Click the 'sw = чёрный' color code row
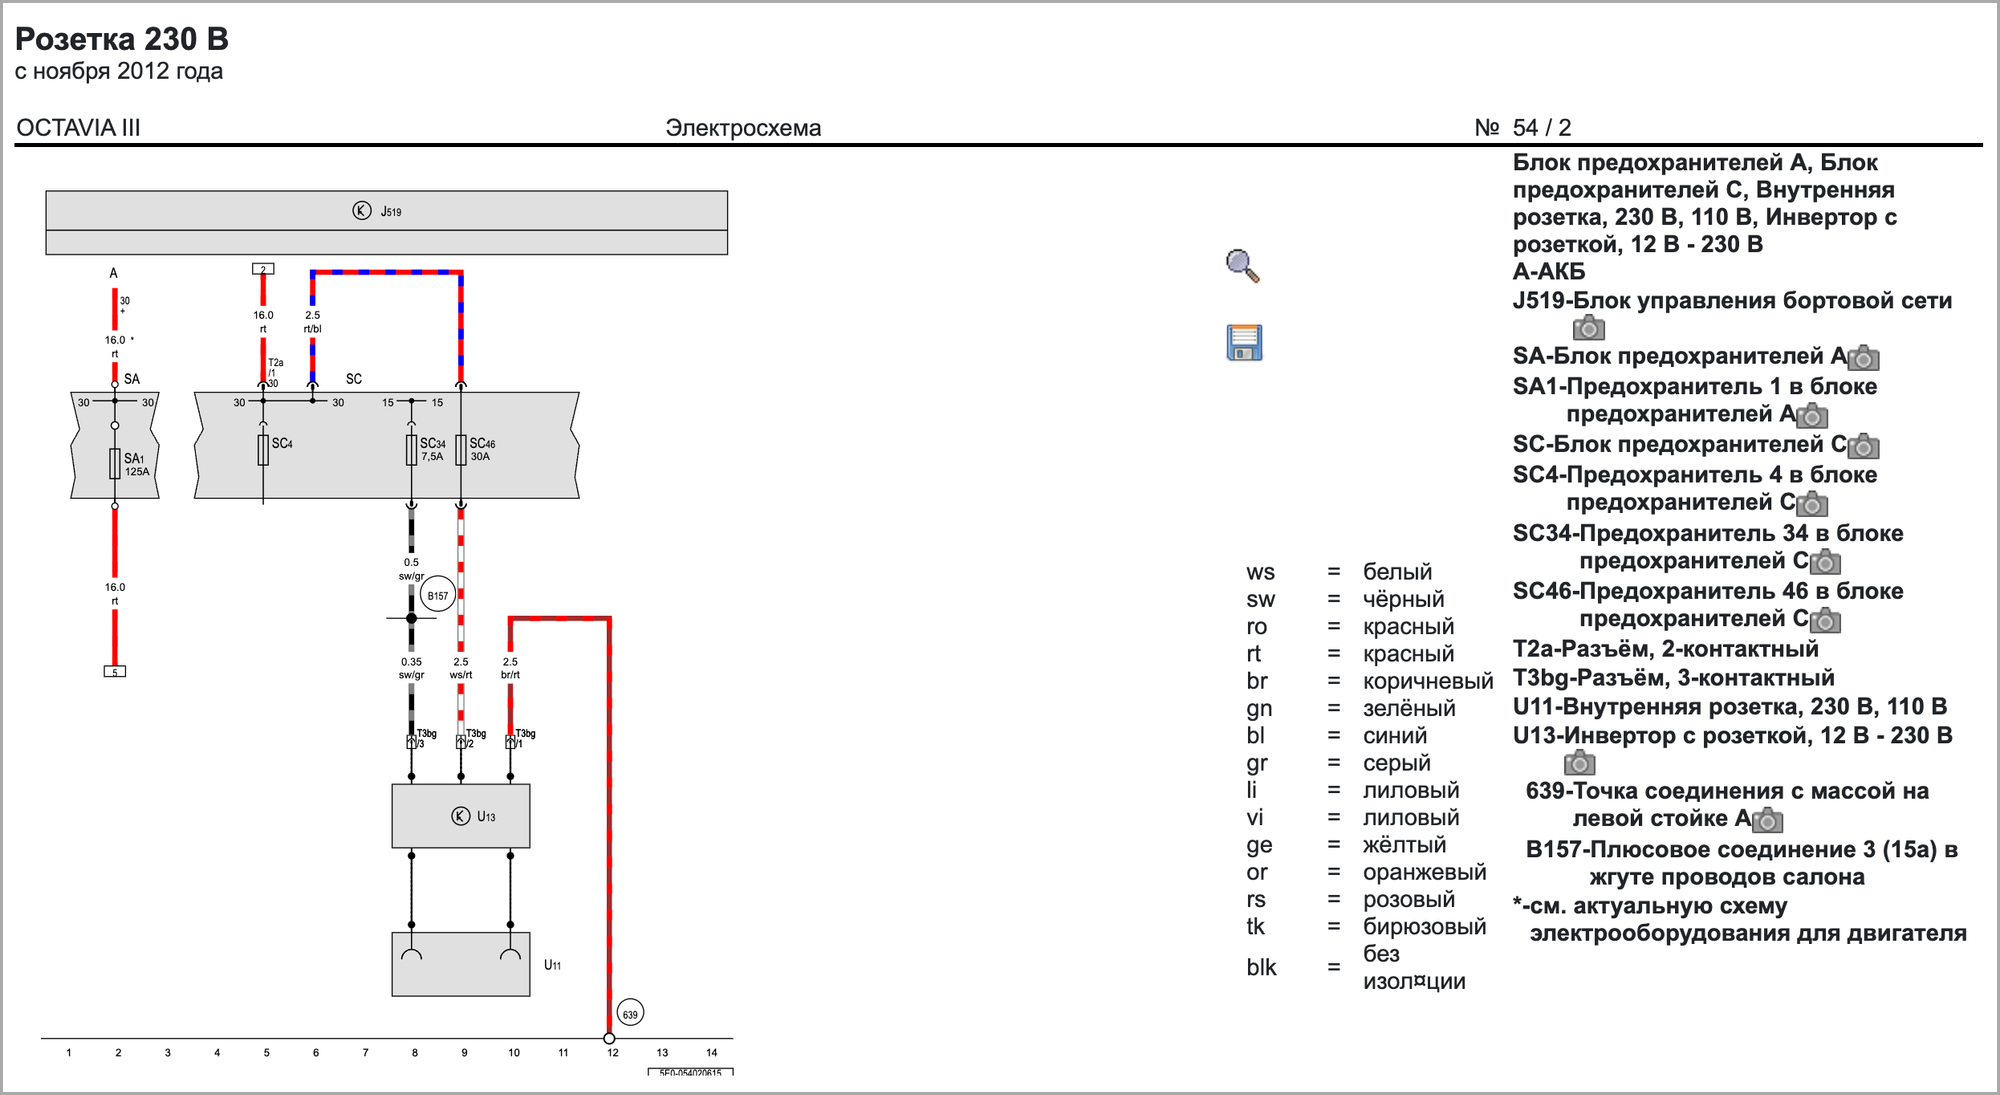Screen dimensions: 2000x1095 [x=1345, y=599]
